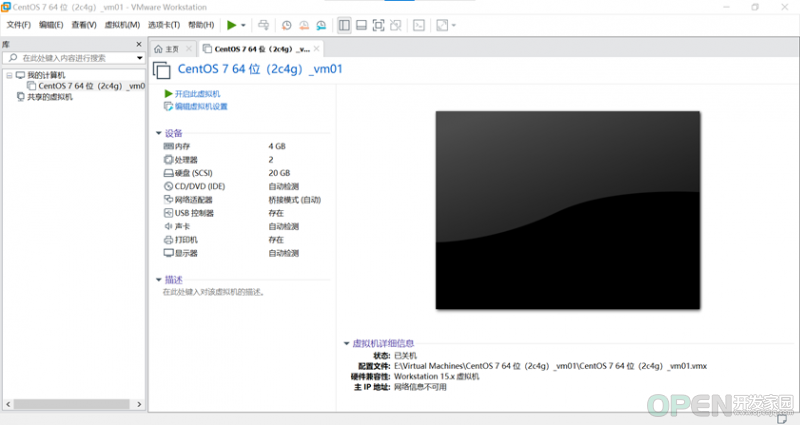The height and width of the screenshot is (425, 800).
Task: Enter full screen mode icon
Action: (x=379, y=25)
